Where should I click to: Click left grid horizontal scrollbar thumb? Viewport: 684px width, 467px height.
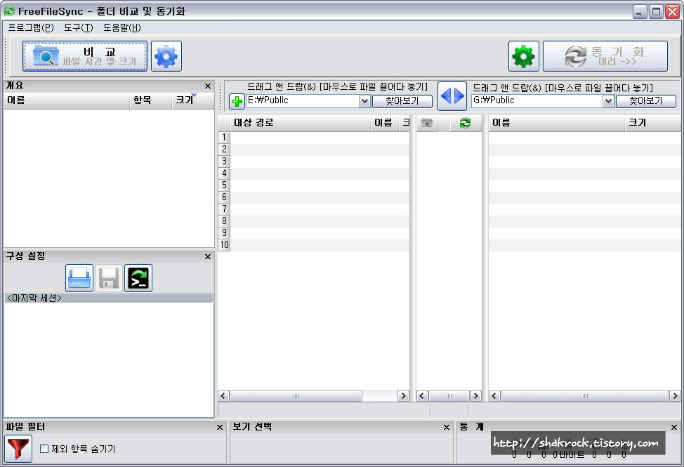[x=296, y=396]
